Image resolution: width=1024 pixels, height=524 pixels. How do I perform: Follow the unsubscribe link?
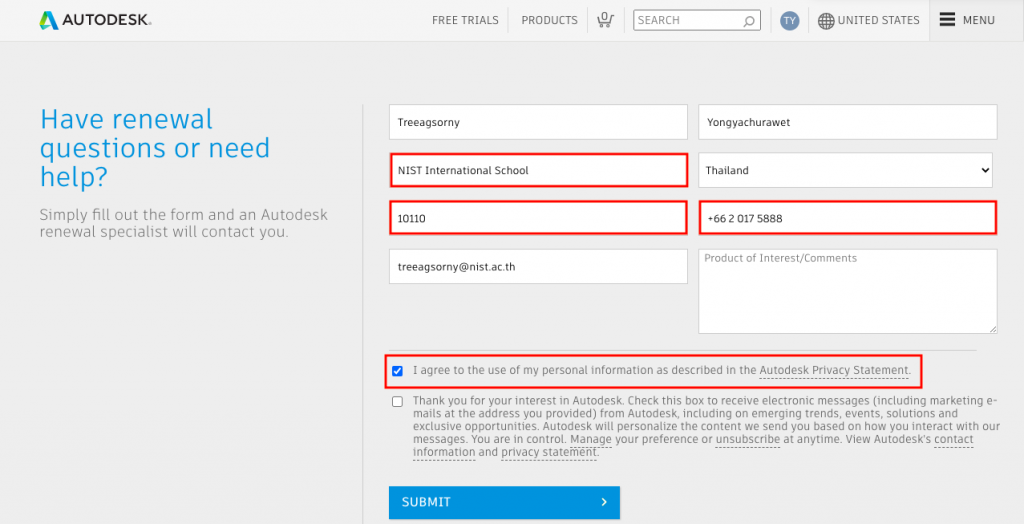746,439
